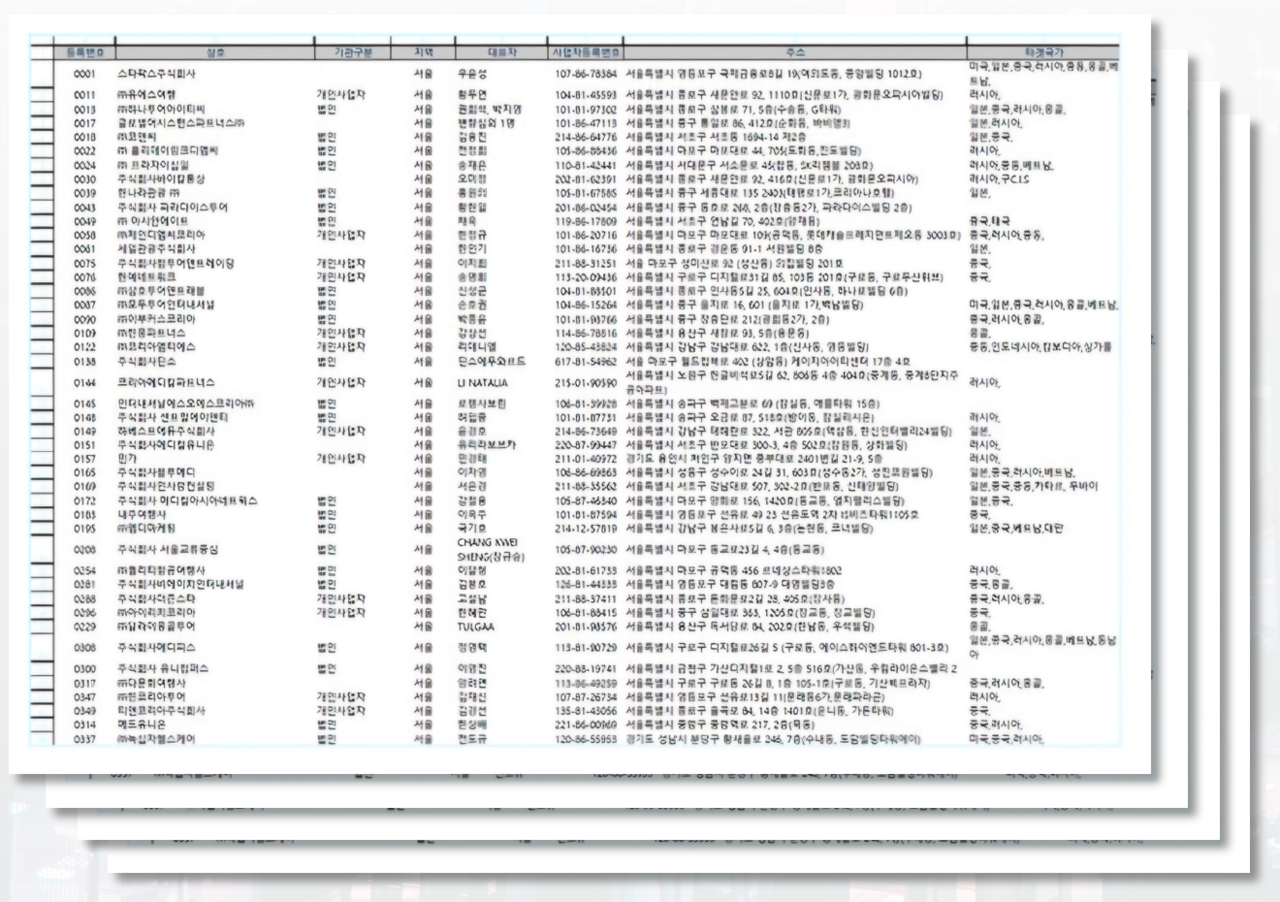Select registration number 0314
Screen dimensions: 1280x902
pos(83,725)
